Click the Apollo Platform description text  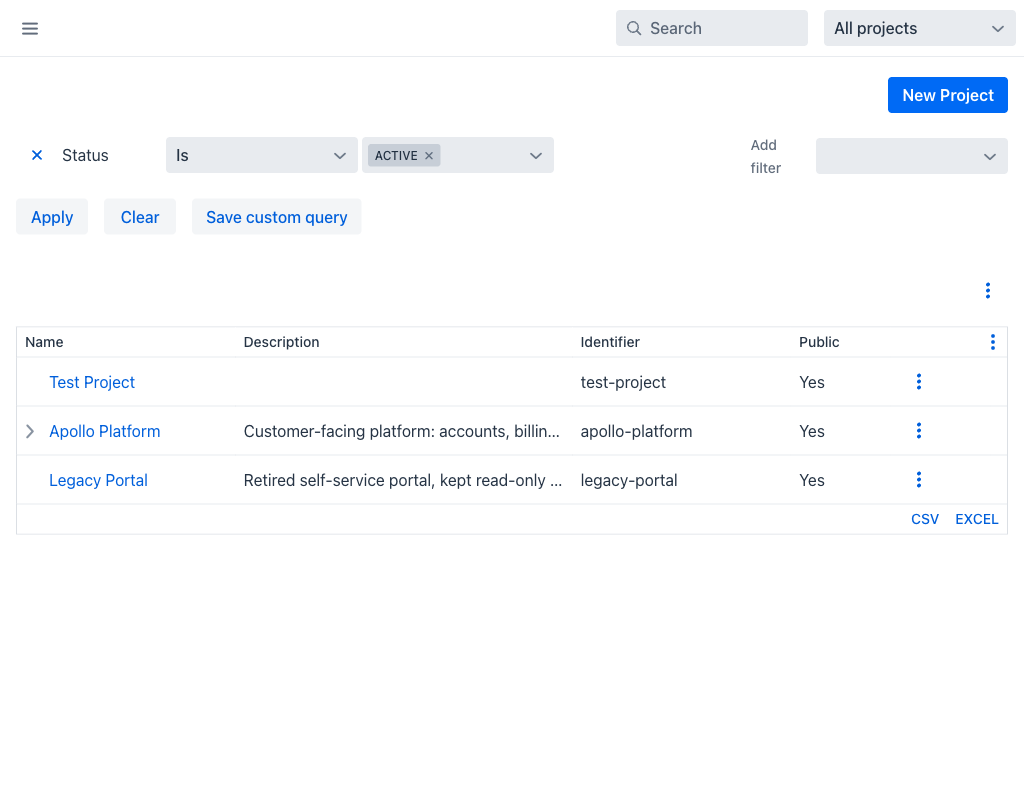(x=402, y=431)
